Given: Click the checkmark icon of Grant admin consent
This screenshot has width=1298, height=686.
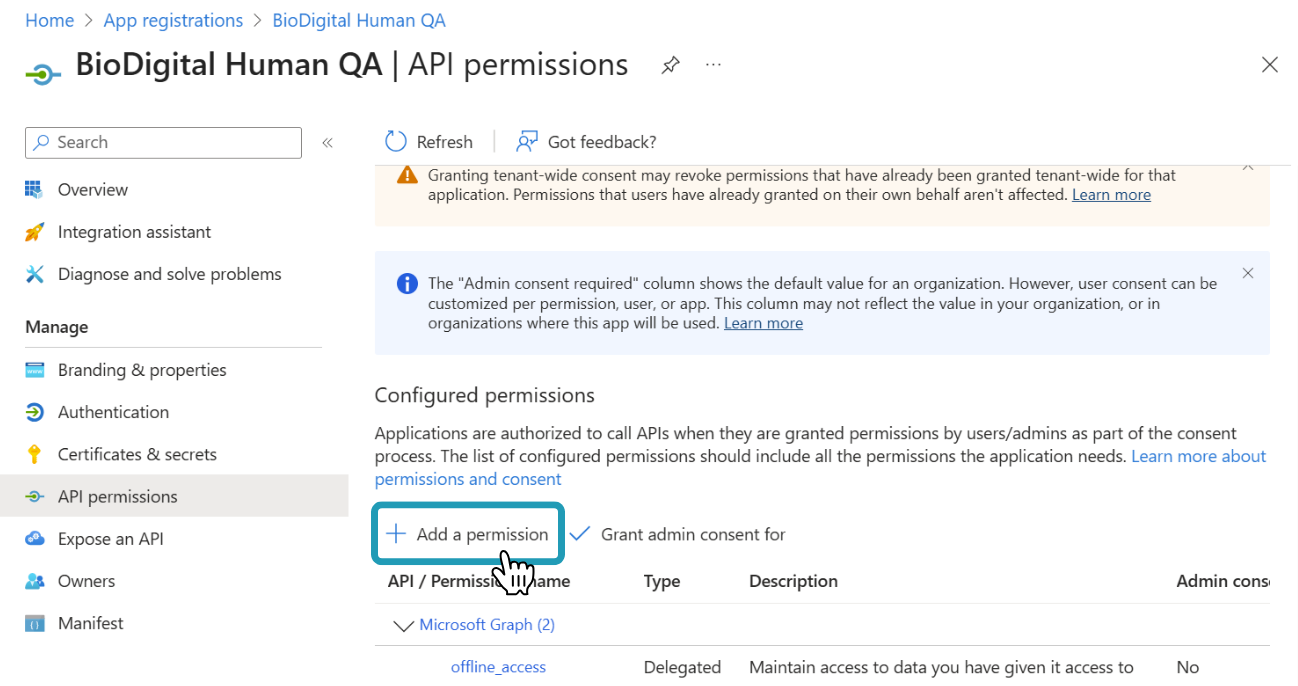Looking at the screenshot, I should (580, 534).
